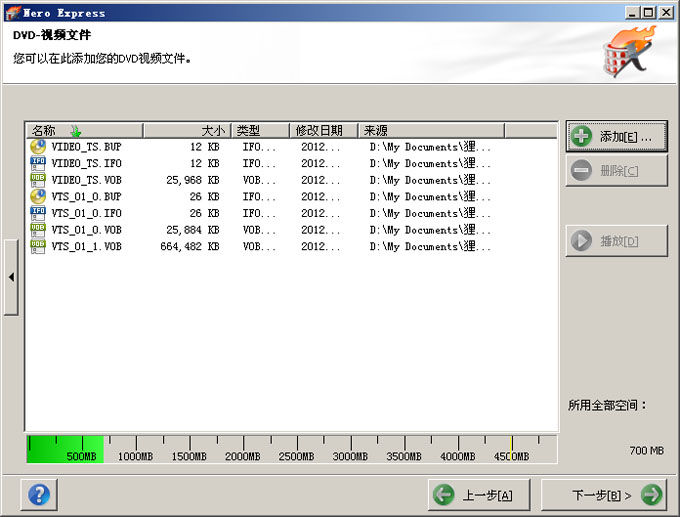Viewport: 680px width, 517px height.
Task: Open help with the blue question mark icon
Action: [39, 494]
